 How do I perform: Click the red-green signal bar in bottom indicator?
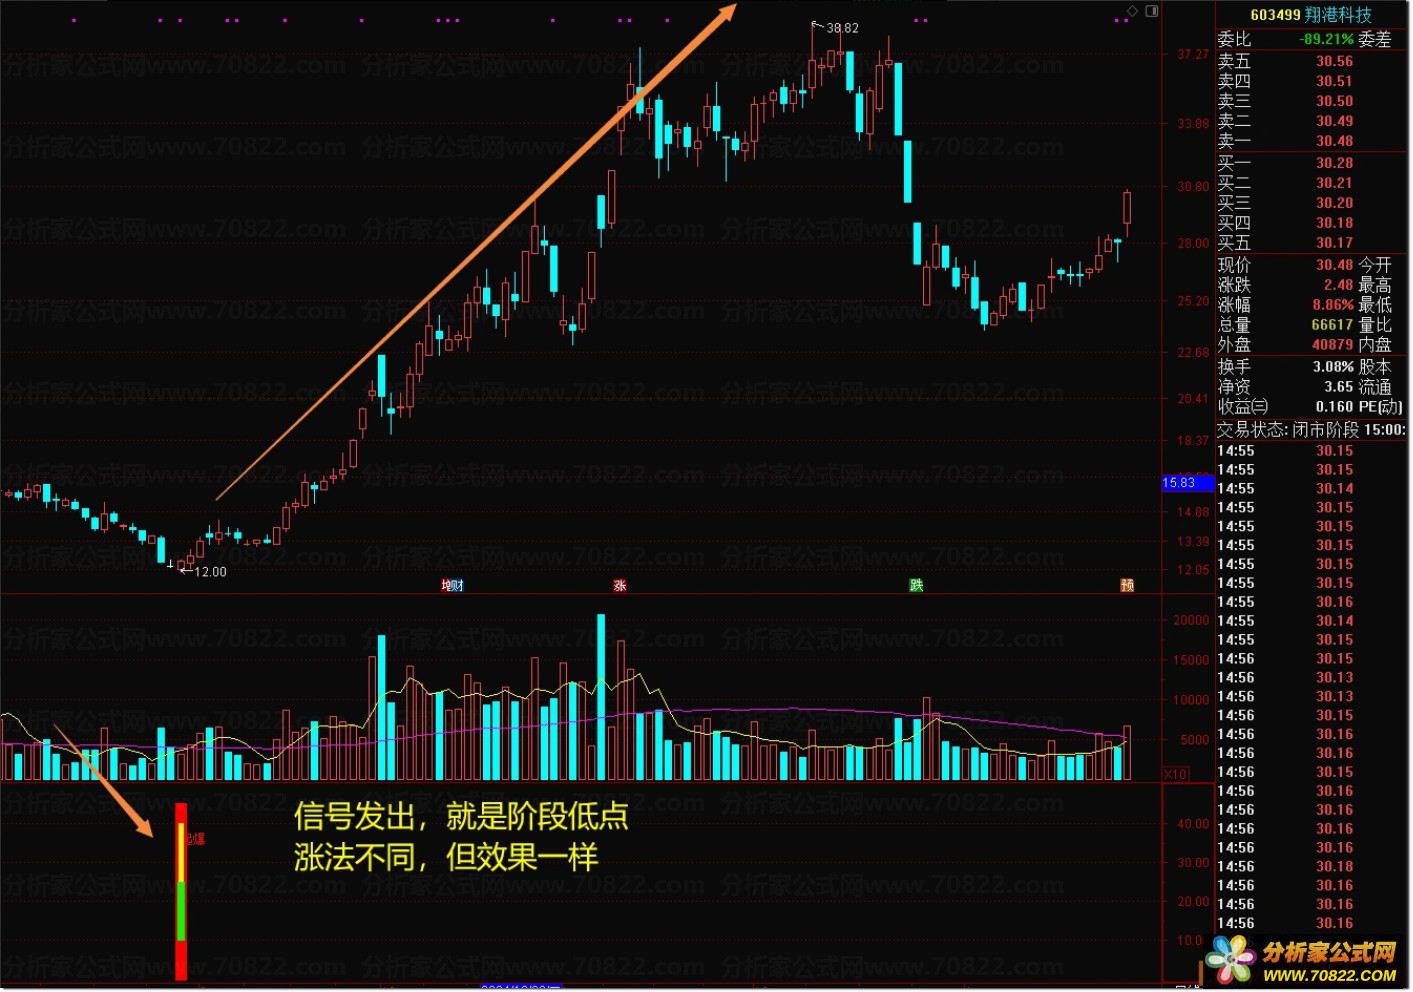coord(181,891)
